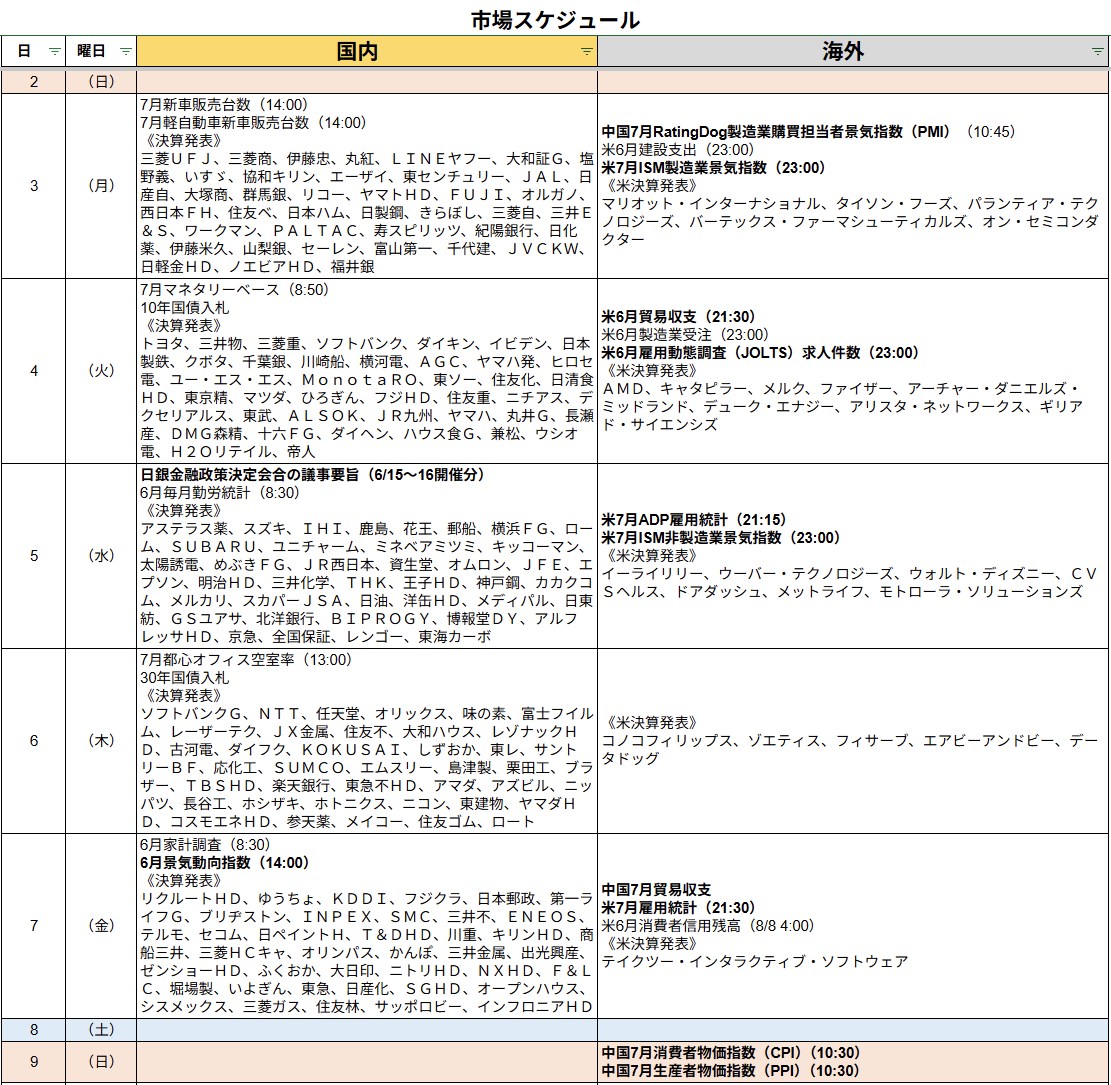
Task: Select the (月) weekday cell
Action: 101,186
